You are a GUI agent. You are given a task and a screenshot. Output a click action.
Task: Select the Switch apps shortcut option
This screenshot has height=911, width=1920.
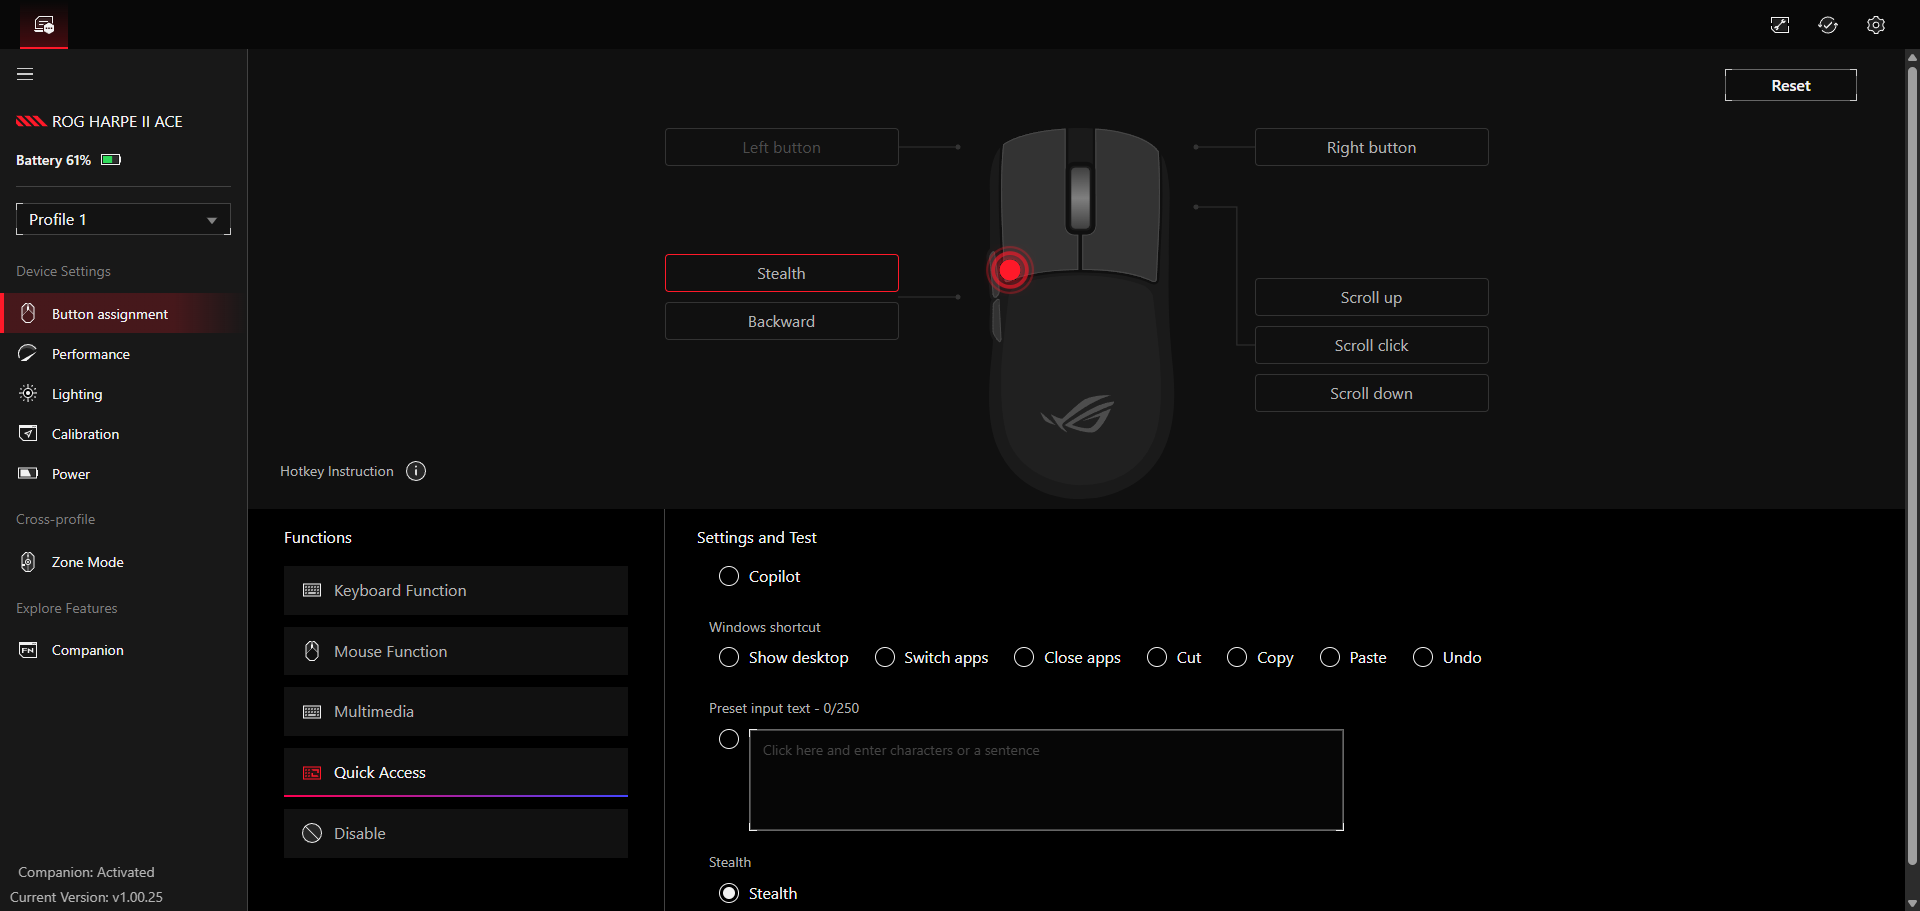click(885, 657)
